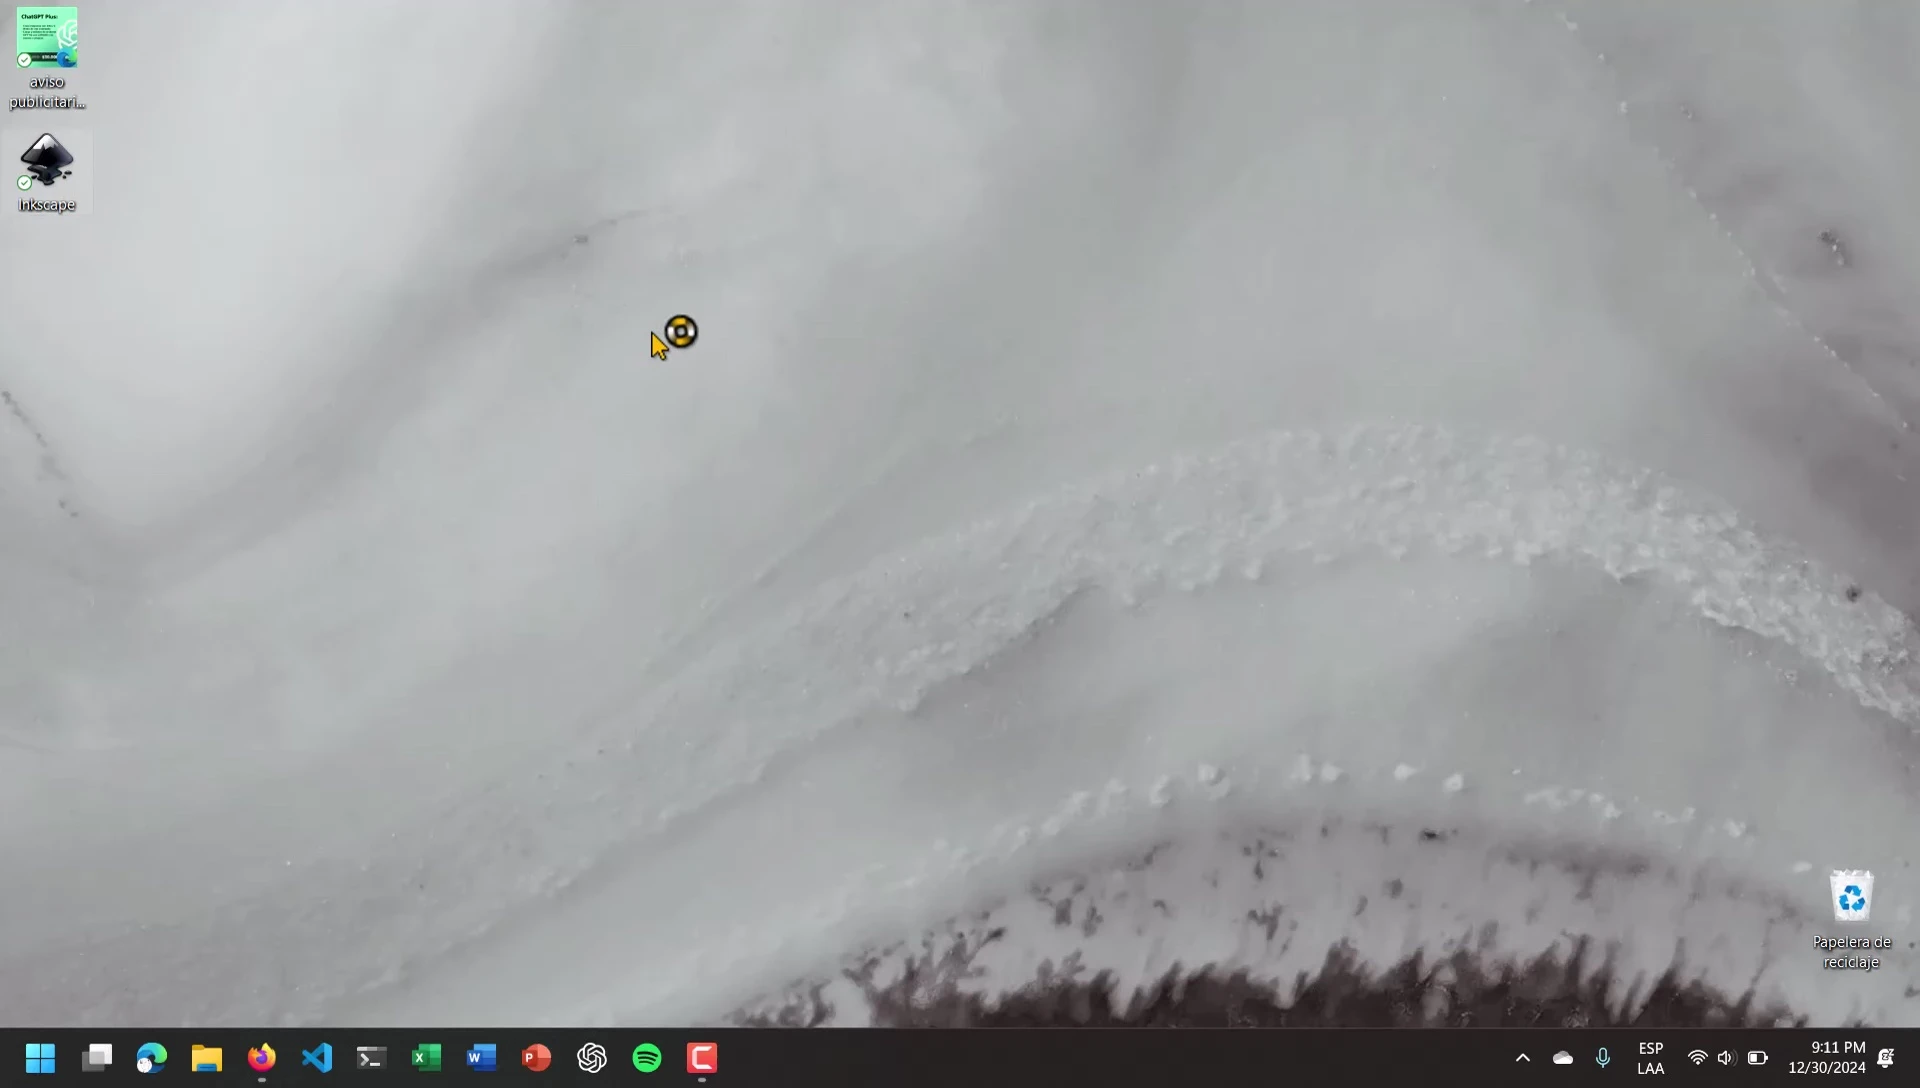1920x1088 pixels.
Task: Open the ChatGPT app from the taskbar
Action: pyautogui.click(x=592, y=1058)
